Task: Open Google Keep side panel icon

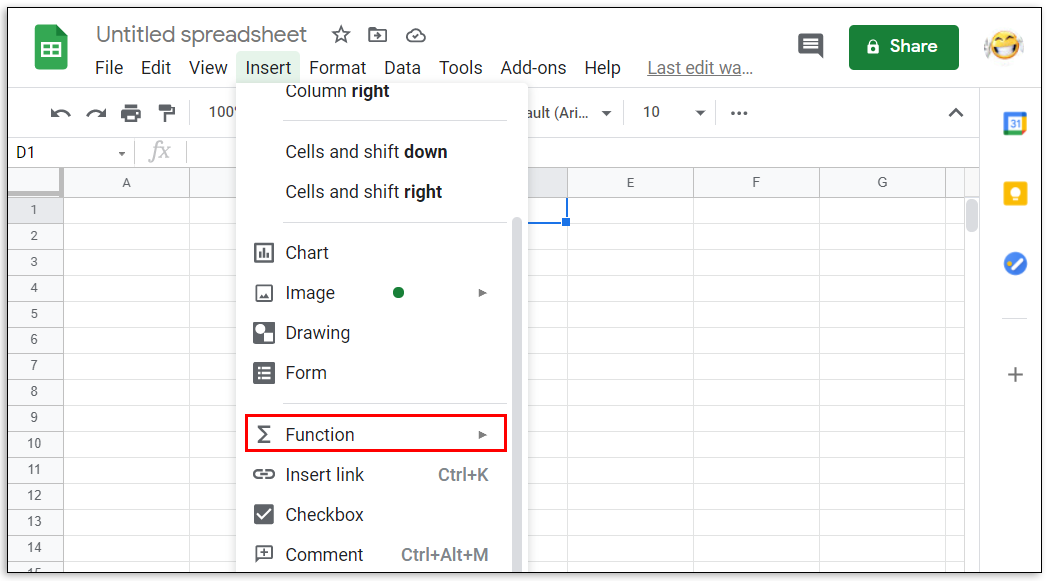Action: click(x=1015, y=193)
